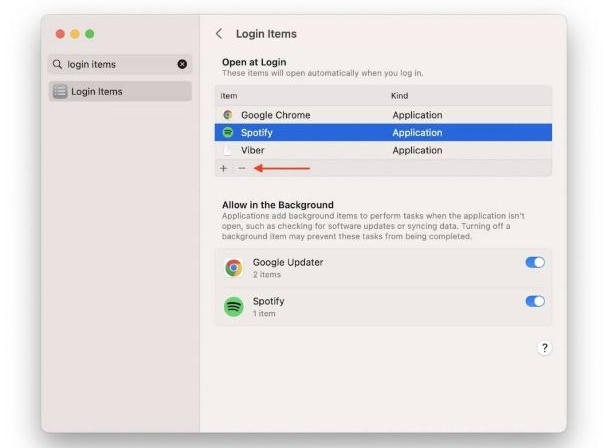Clear the search field with the X icon
Screen dimensions: 608x448
[182, 64]
